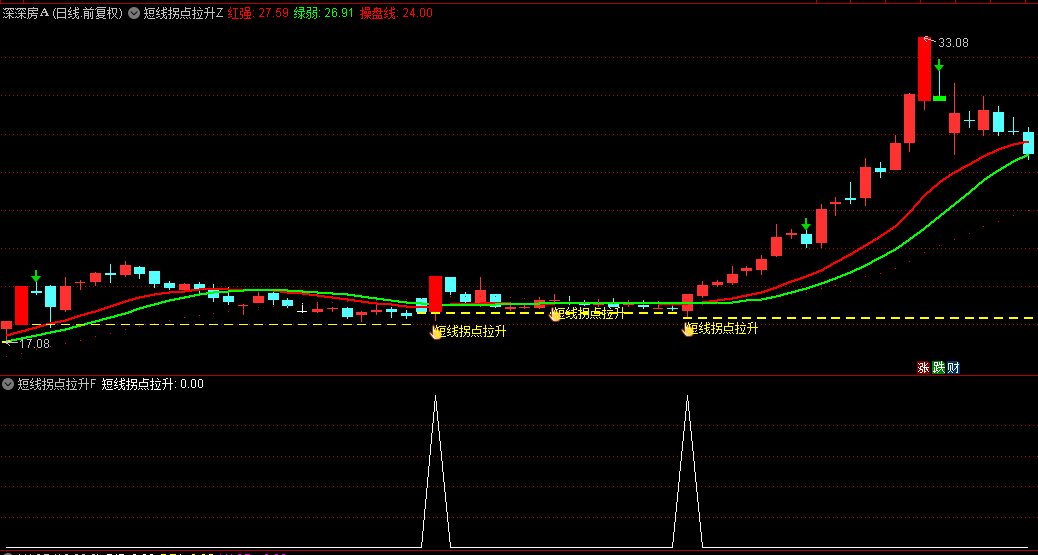Click the green arrow above the 33.08 candle's neighbor
1038x555 pixels.
click(x=939, y=65)
